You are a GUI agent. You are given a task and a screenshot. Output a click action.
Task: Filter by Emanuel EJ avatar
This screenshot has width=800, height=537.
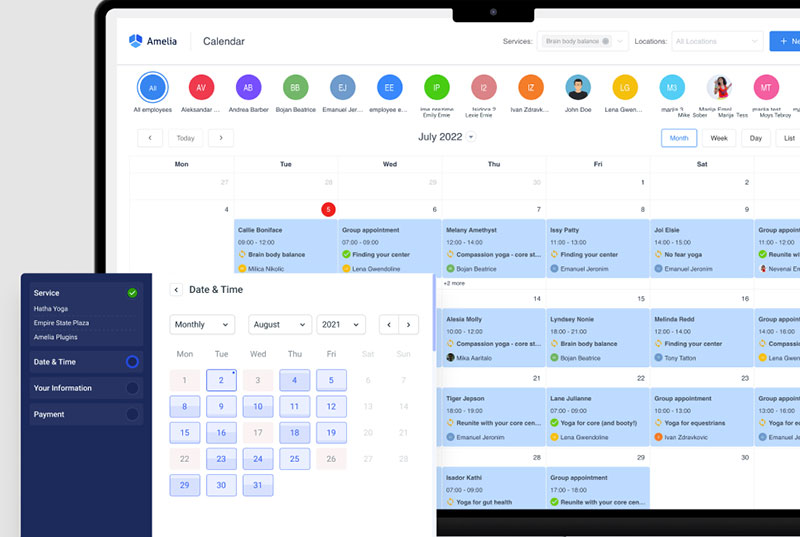(342, 88)
